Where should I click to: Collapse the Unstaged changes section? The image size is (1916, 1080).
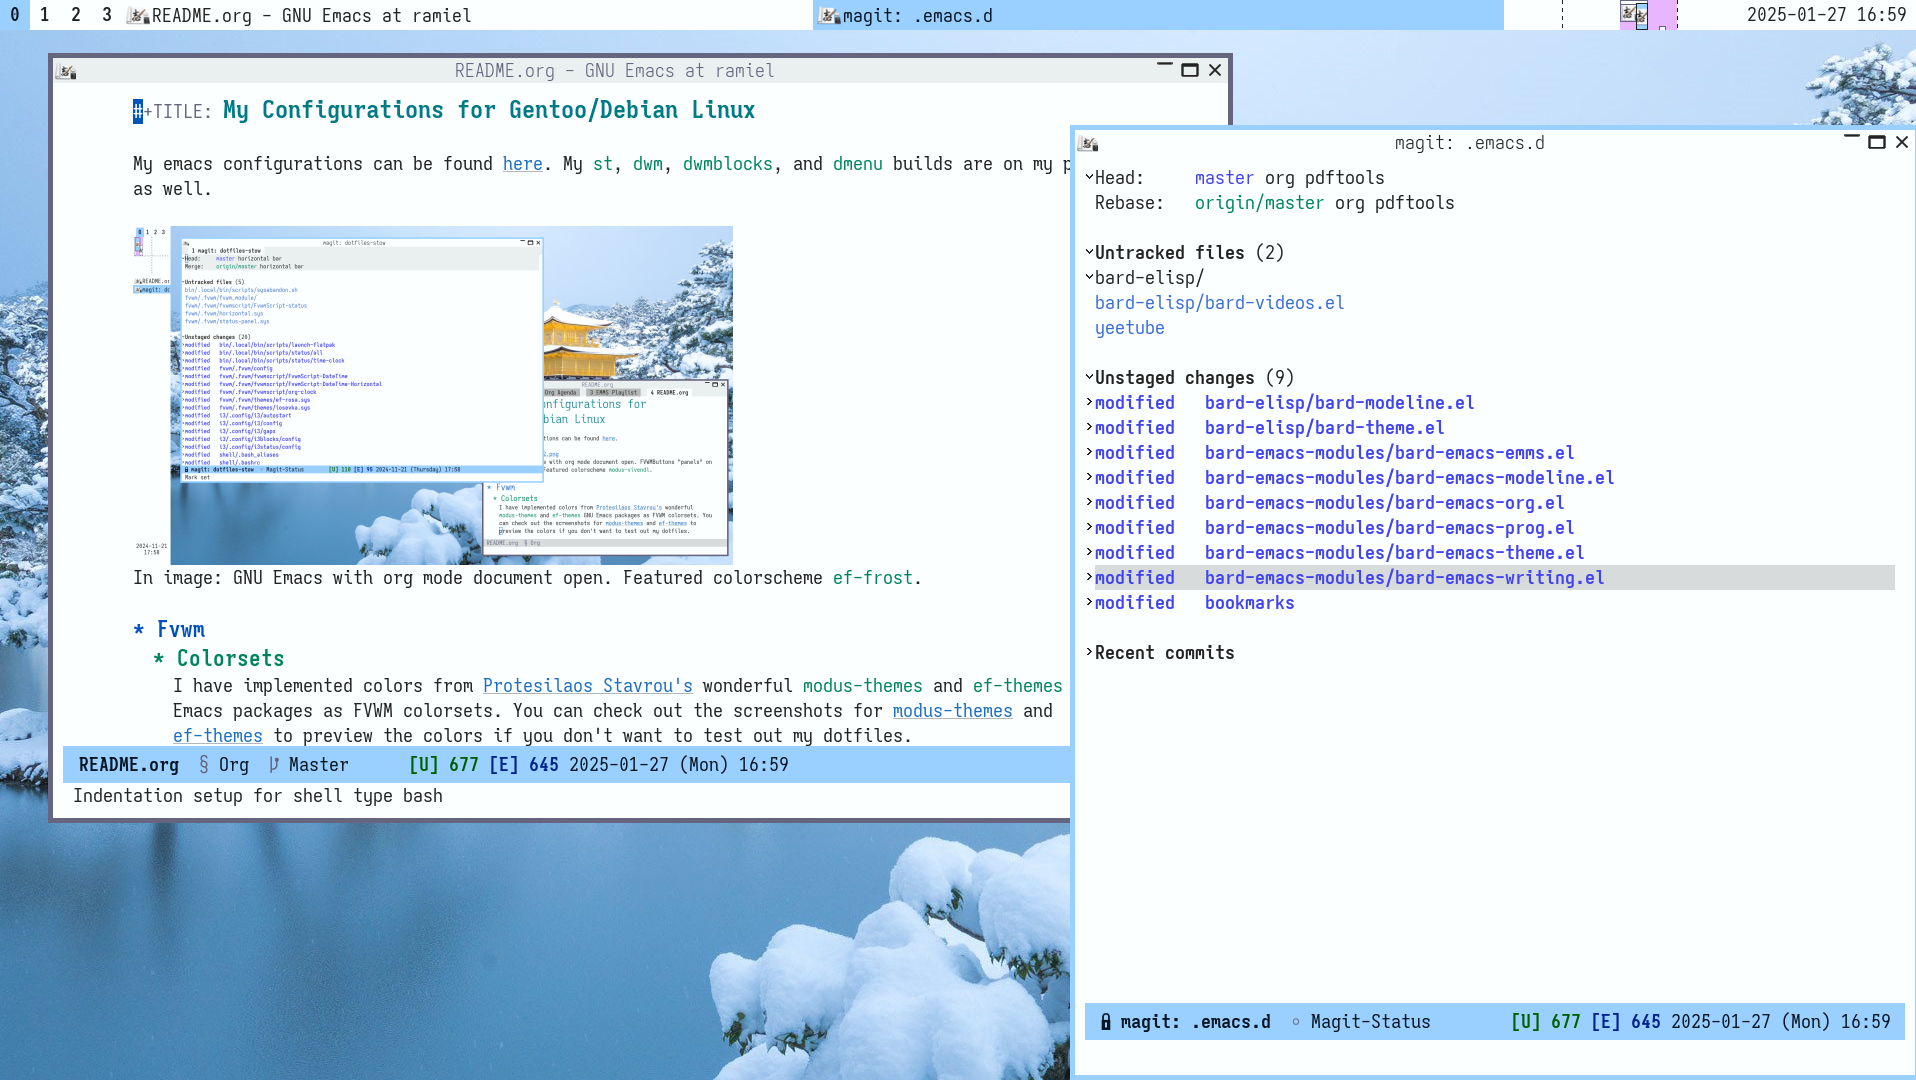pyautogui.click(x=1089, y=377)
